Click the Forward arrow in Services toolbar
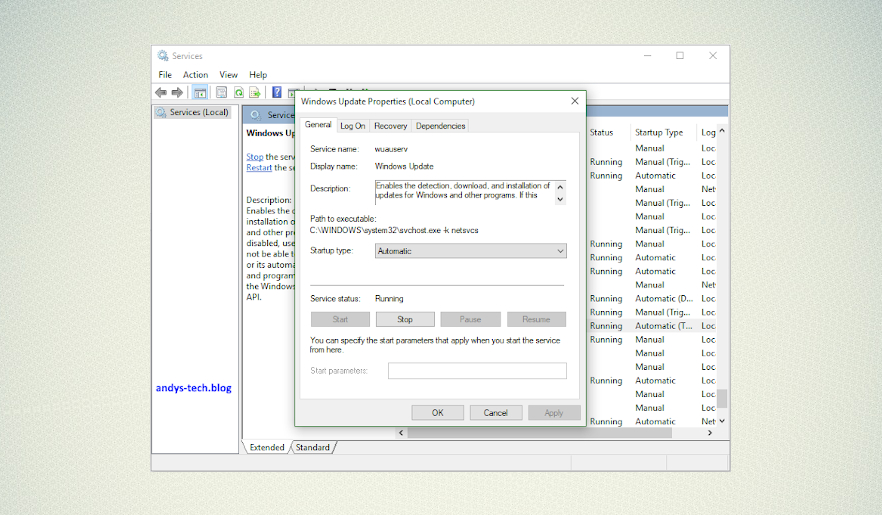 [176, 92]
